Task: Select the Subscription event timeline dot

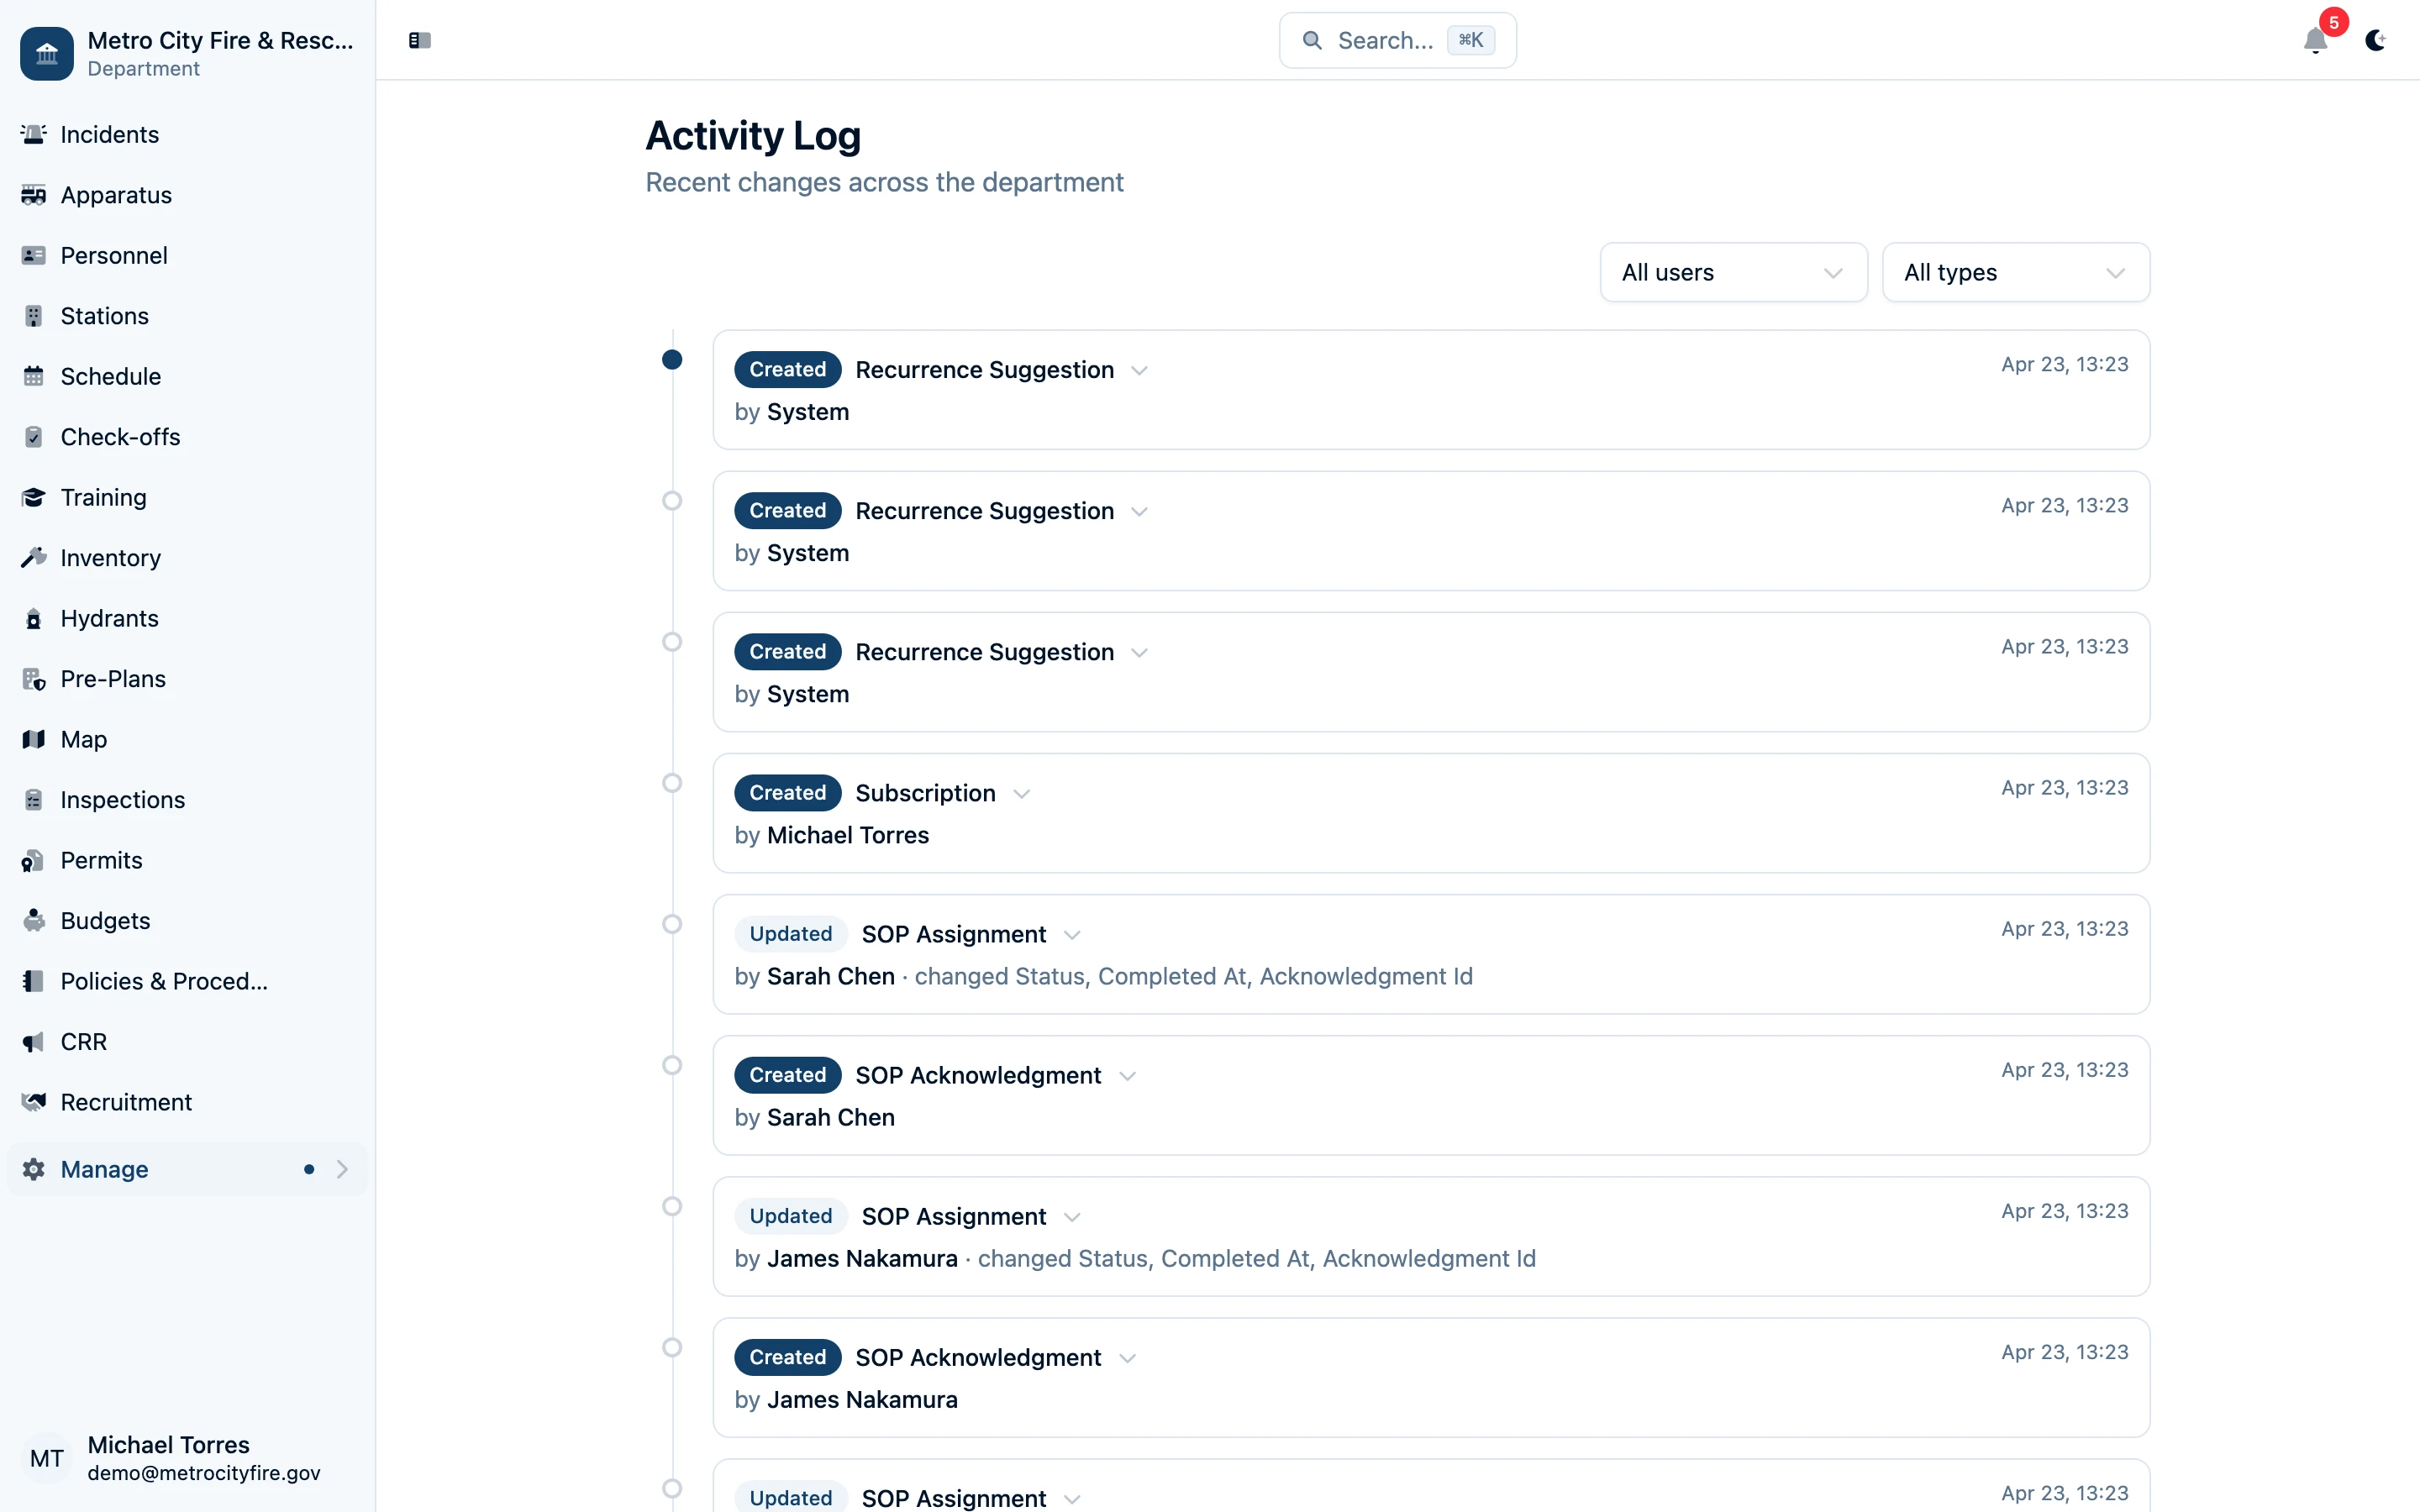Action: pos(672,783)
